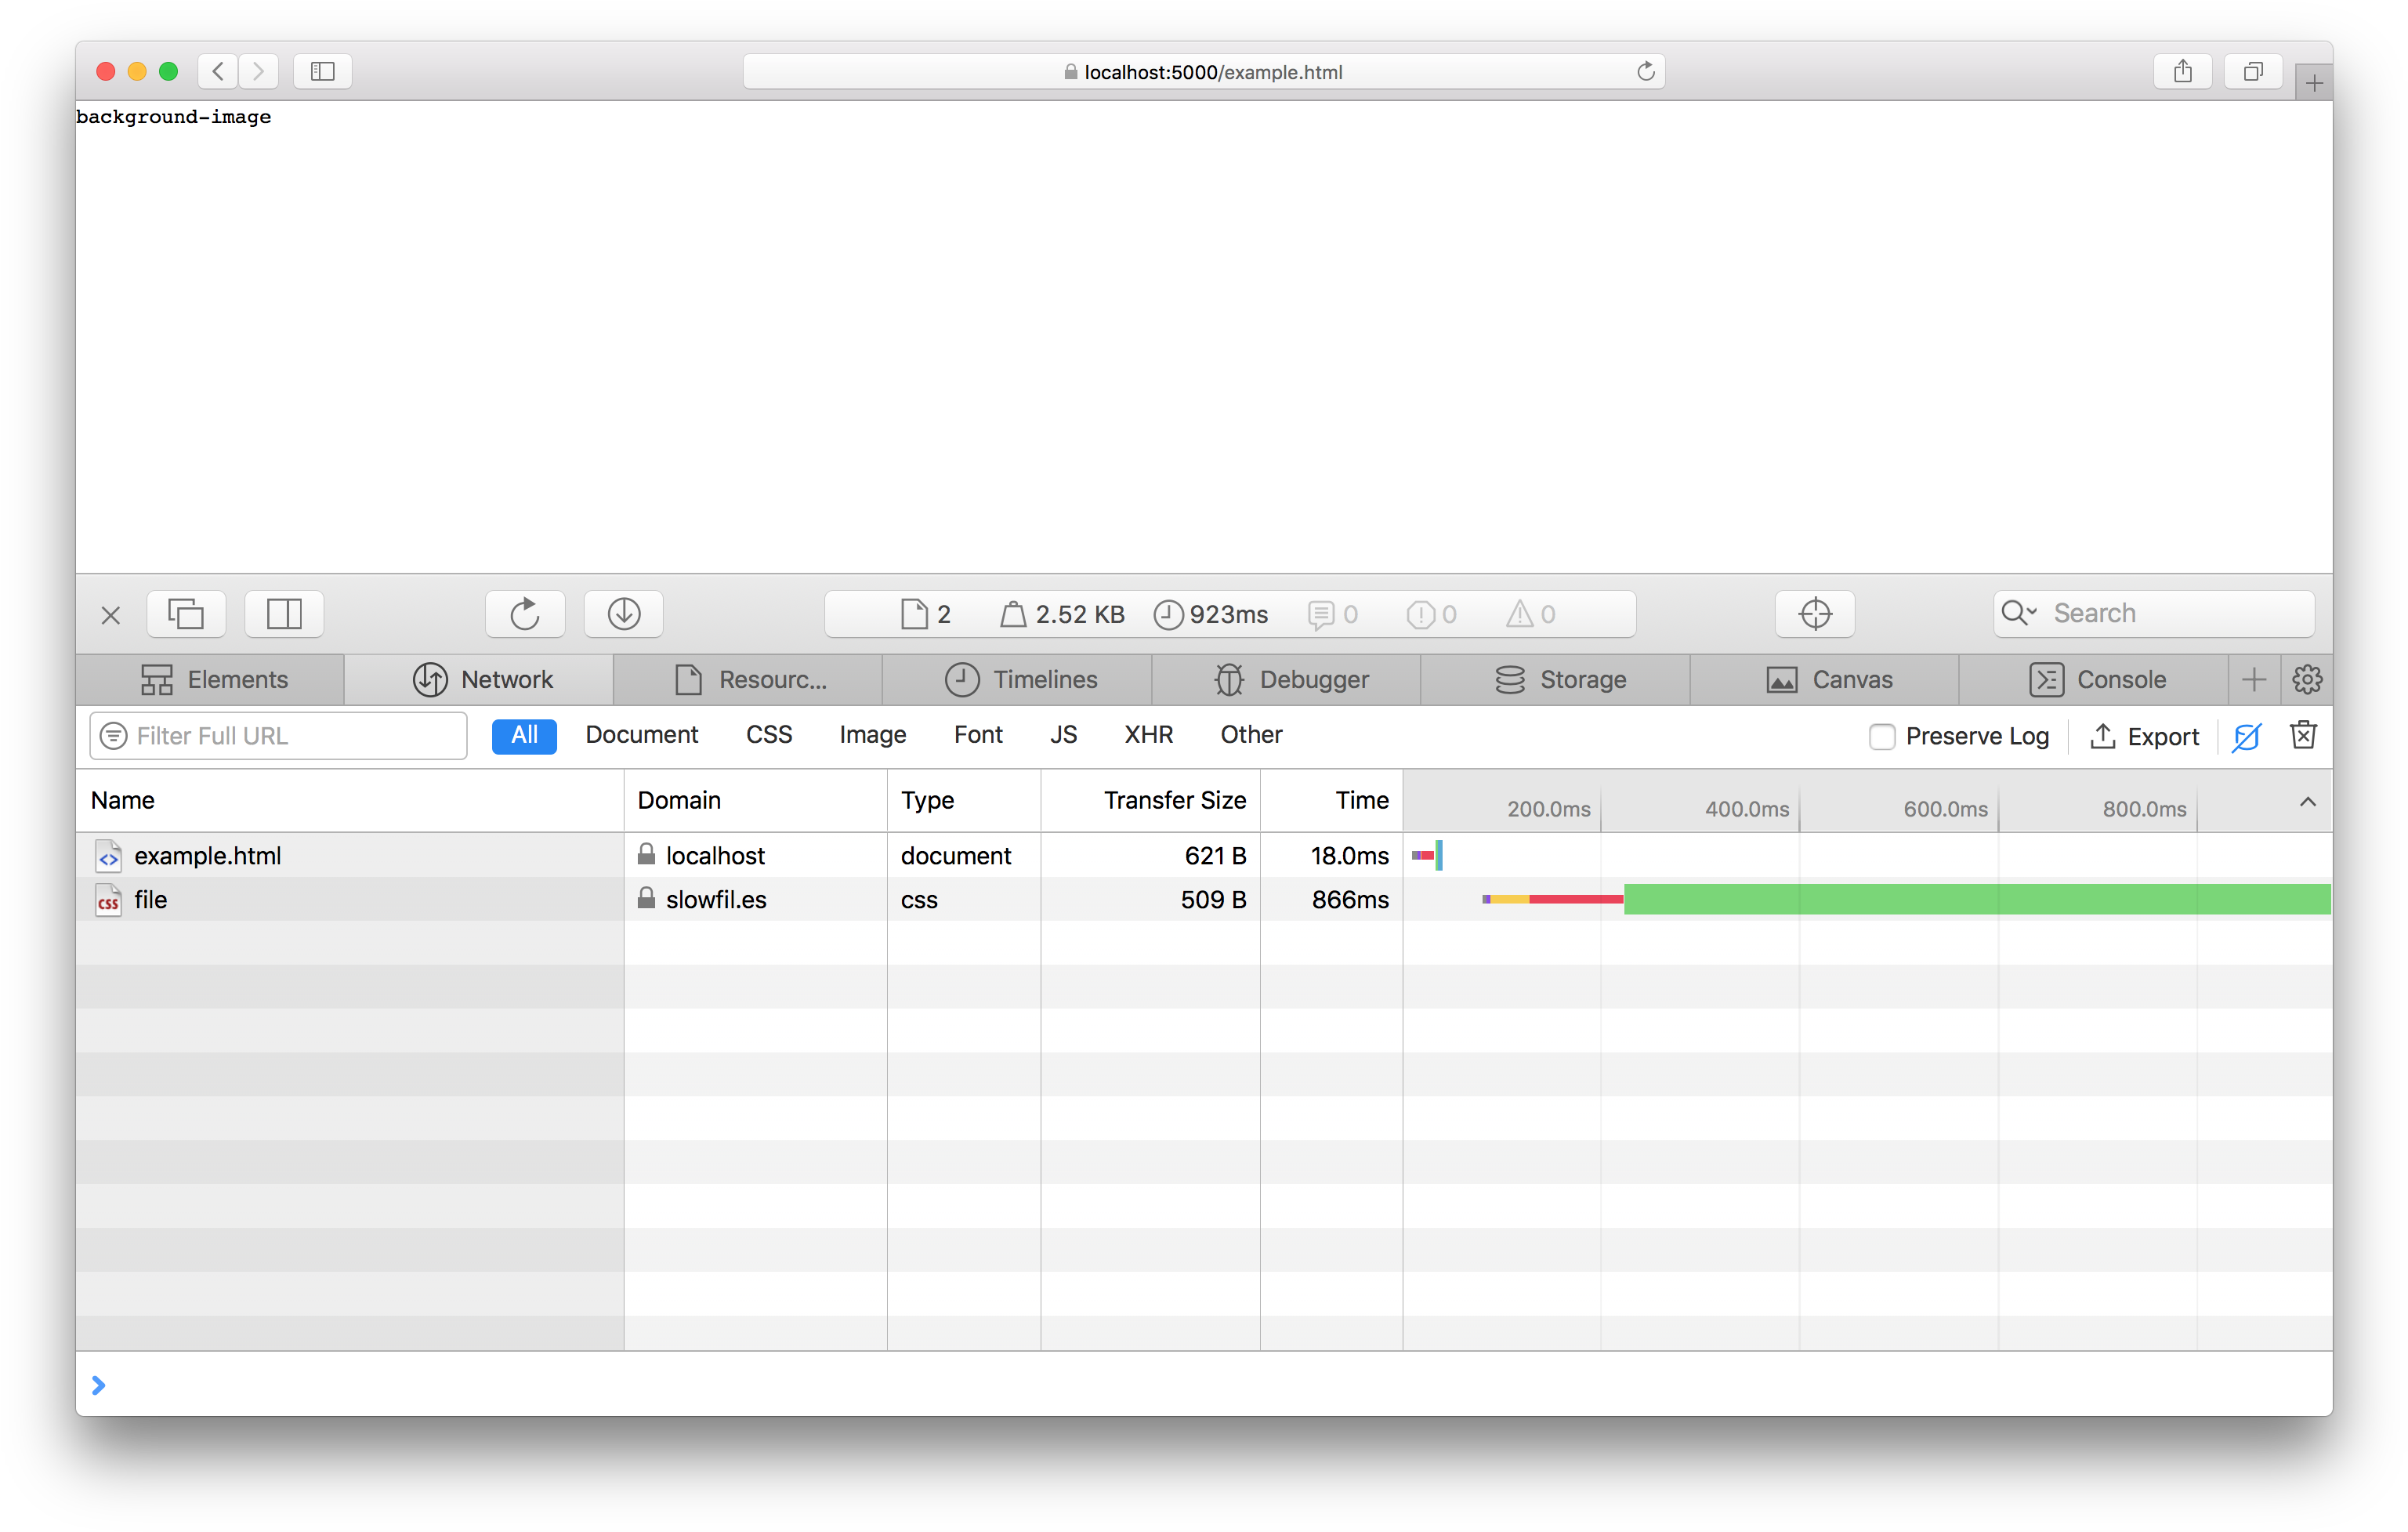Open the Console tab
Screen dimensions: 2408x1532
pyautogui.click(x=2097, y=679)
